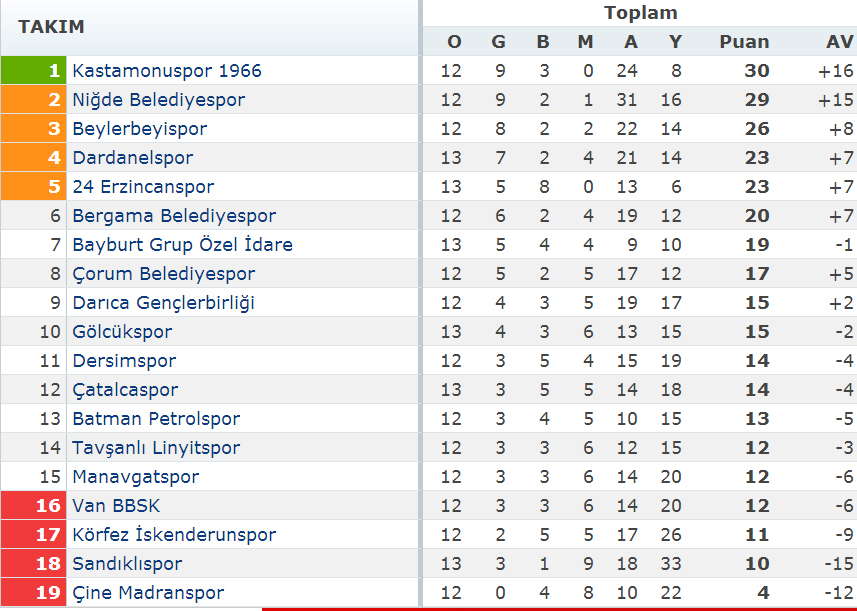Open Çine Madranspor team page
The width and height of the screenshot is (857, 611).
coord(148,592)
